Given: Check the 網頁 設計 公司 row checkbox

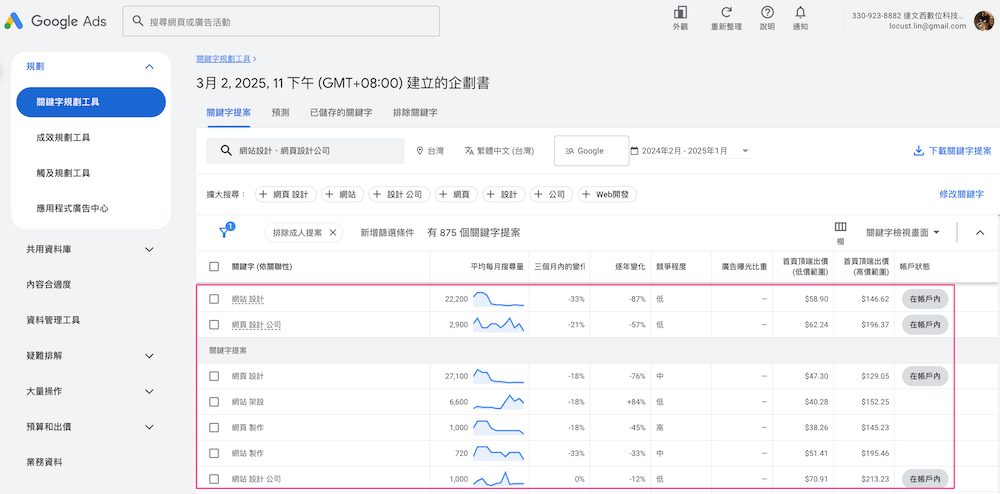Looking at the screenshot, I should [214, 325].
